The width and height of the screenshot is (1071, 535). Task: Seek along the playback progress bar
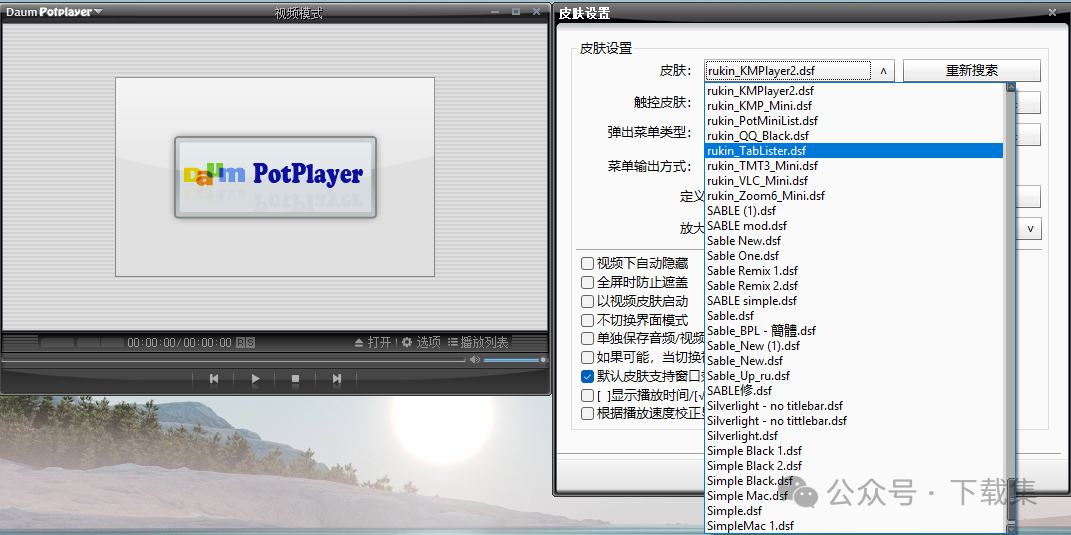click(234, 359)
